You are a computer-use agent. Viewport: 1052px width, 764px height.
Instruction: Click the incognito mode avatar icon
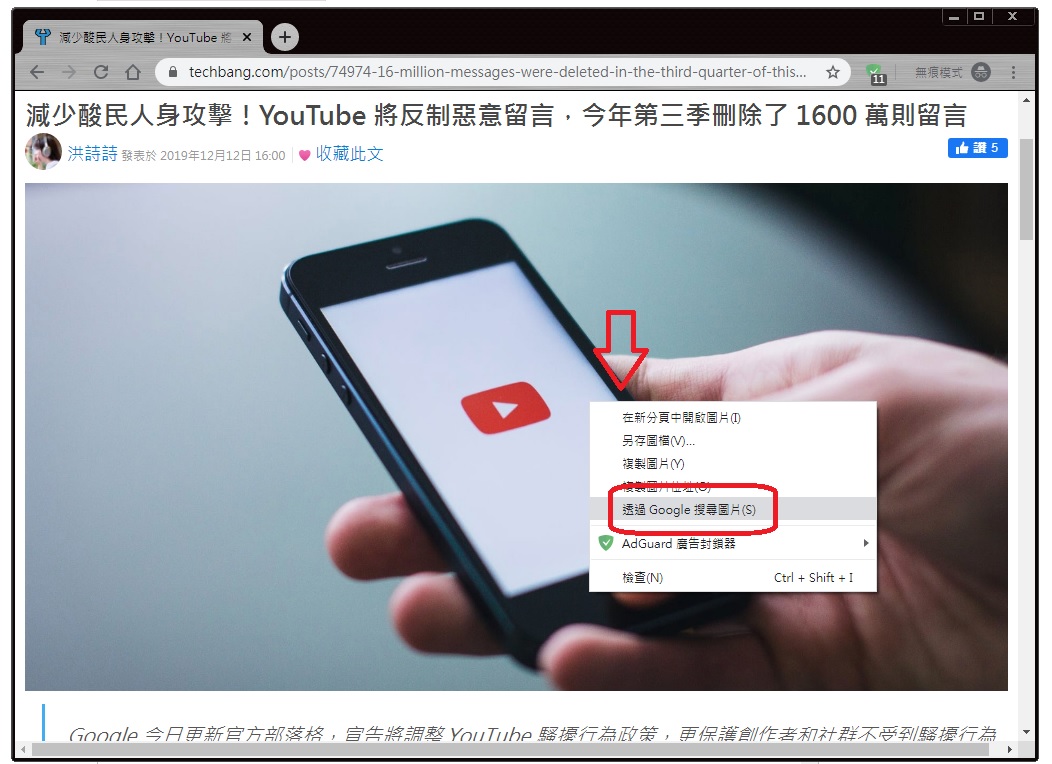click(981, 72)
